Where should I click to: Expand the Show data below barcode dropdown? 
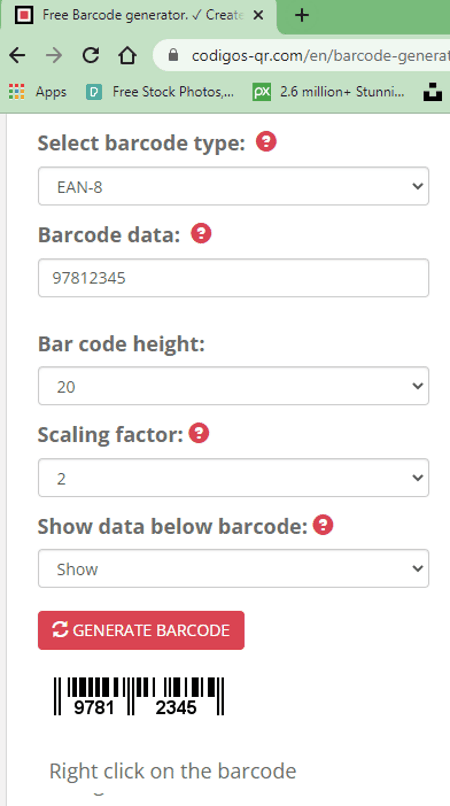233,569
